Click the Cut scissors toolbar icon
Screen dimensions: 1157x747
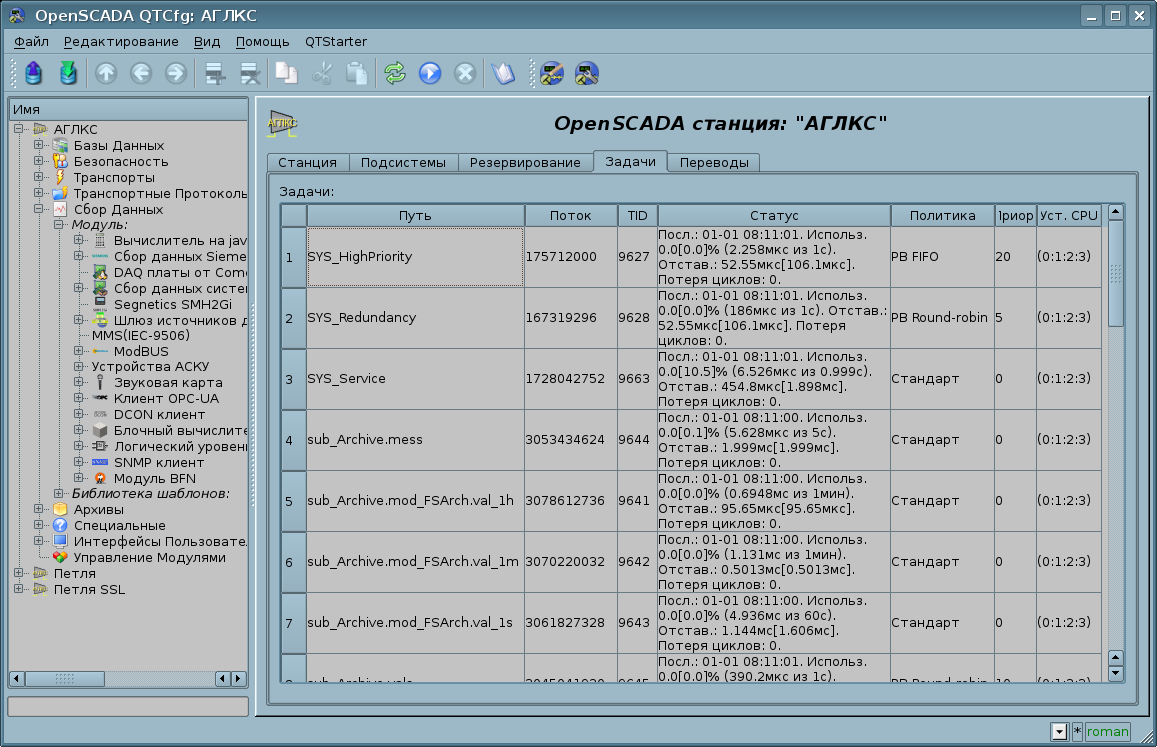(322, 73)
